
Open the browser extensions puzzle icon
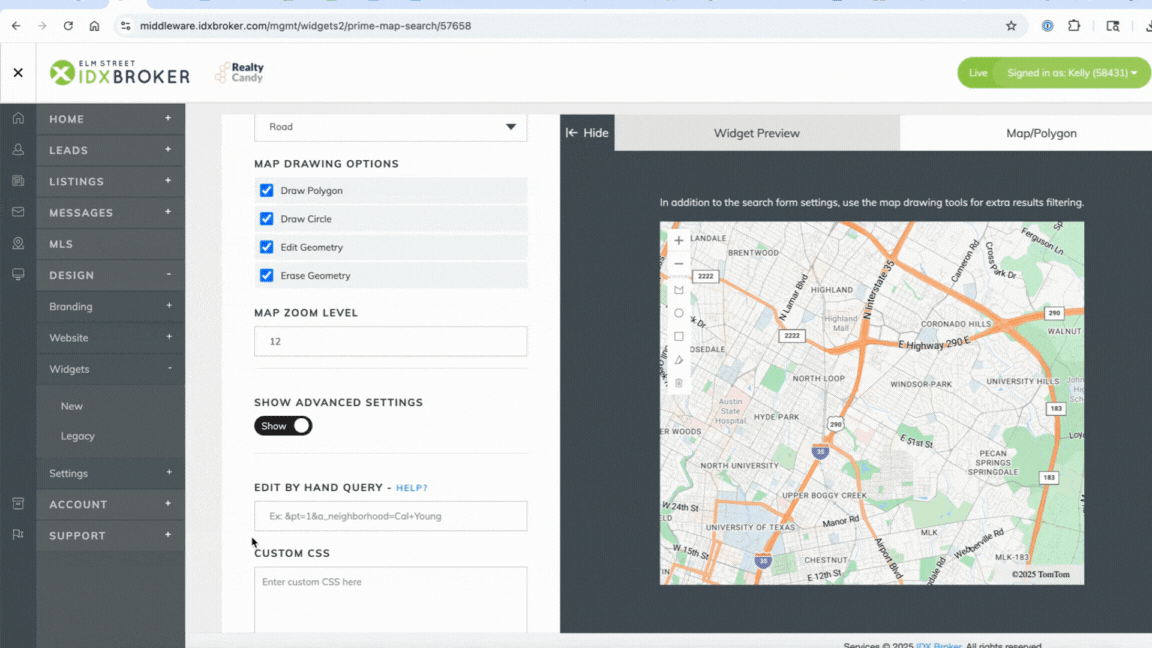(1074, 26)
